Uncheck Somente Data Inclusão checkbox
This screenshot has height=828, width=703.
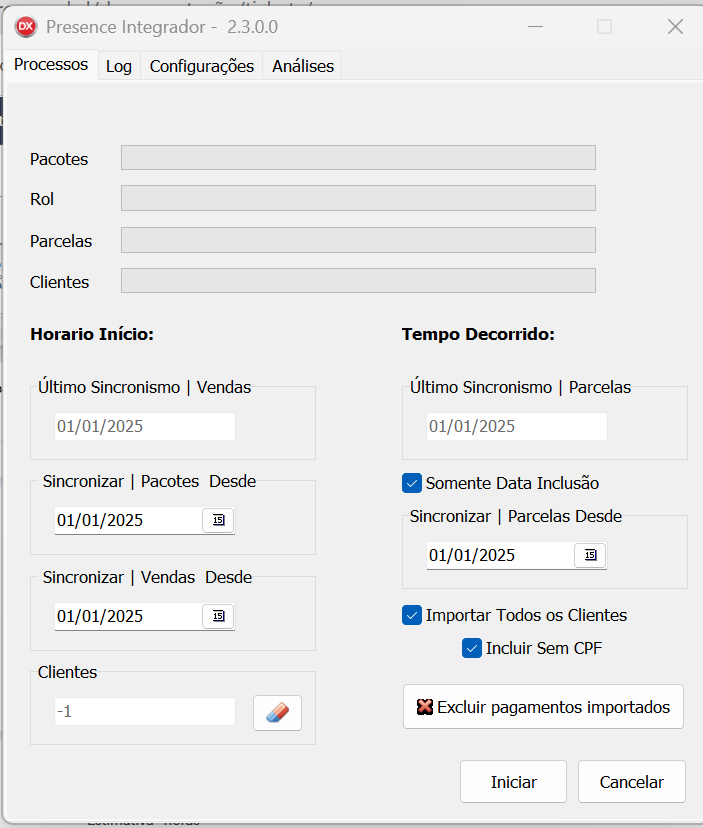[412, 483]
